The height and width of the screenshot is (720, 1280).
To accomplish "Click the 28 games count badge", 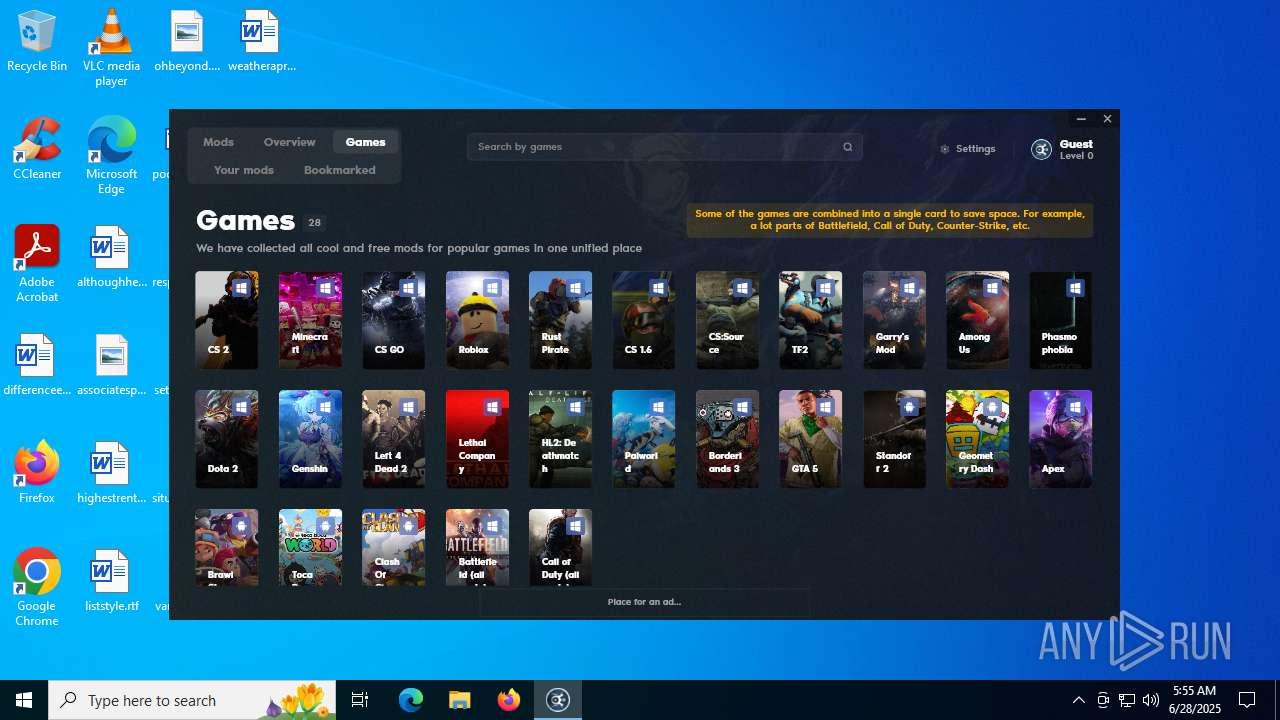I will pos(314,223).
